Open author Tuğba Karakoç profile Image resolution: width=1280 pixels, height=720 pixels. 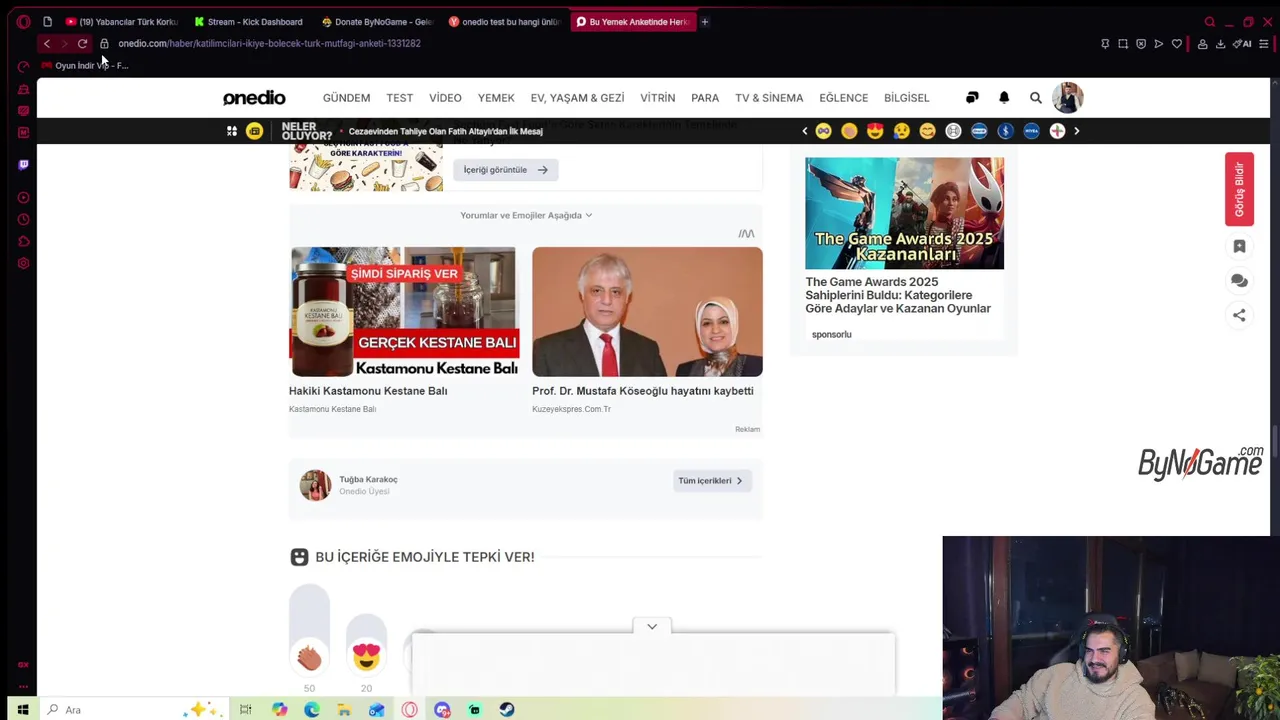tap(368, 480)
